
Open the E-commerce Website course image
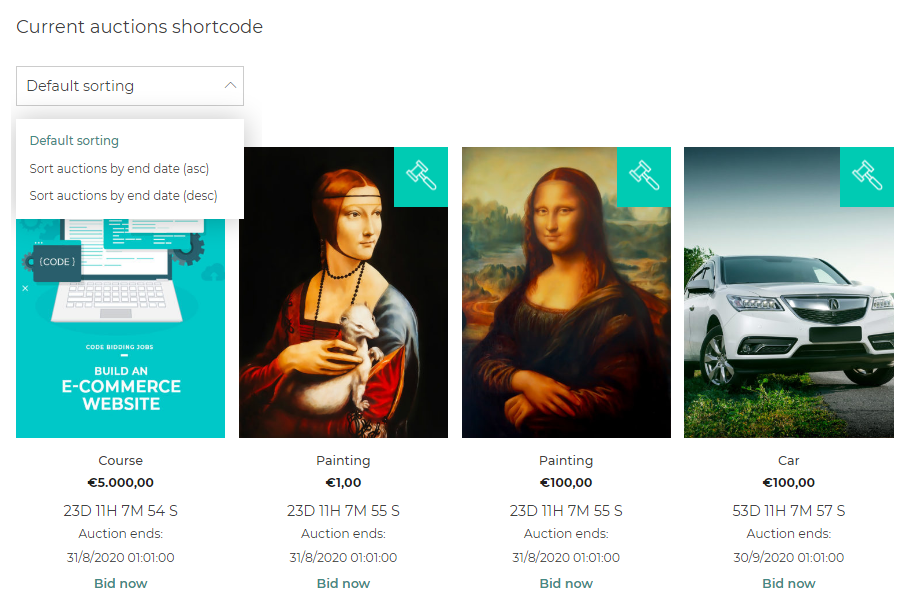[120, 329]
